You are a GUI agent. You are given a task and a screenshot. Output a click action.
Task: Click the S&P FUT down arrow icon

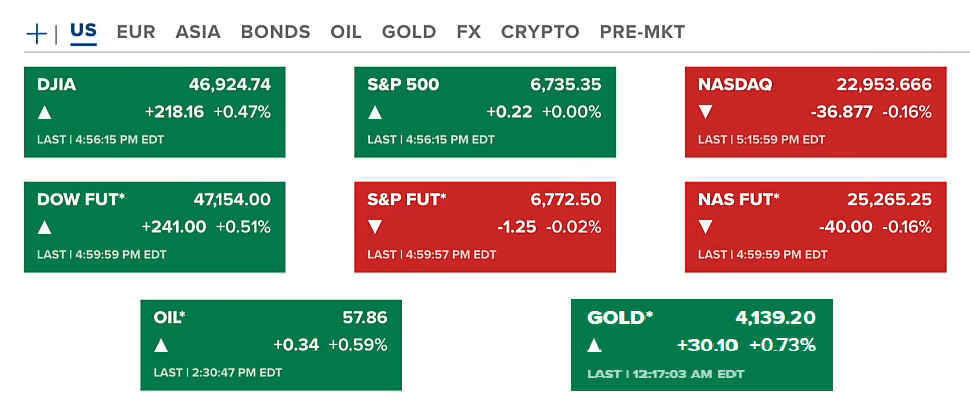click(x=375, y=227)
